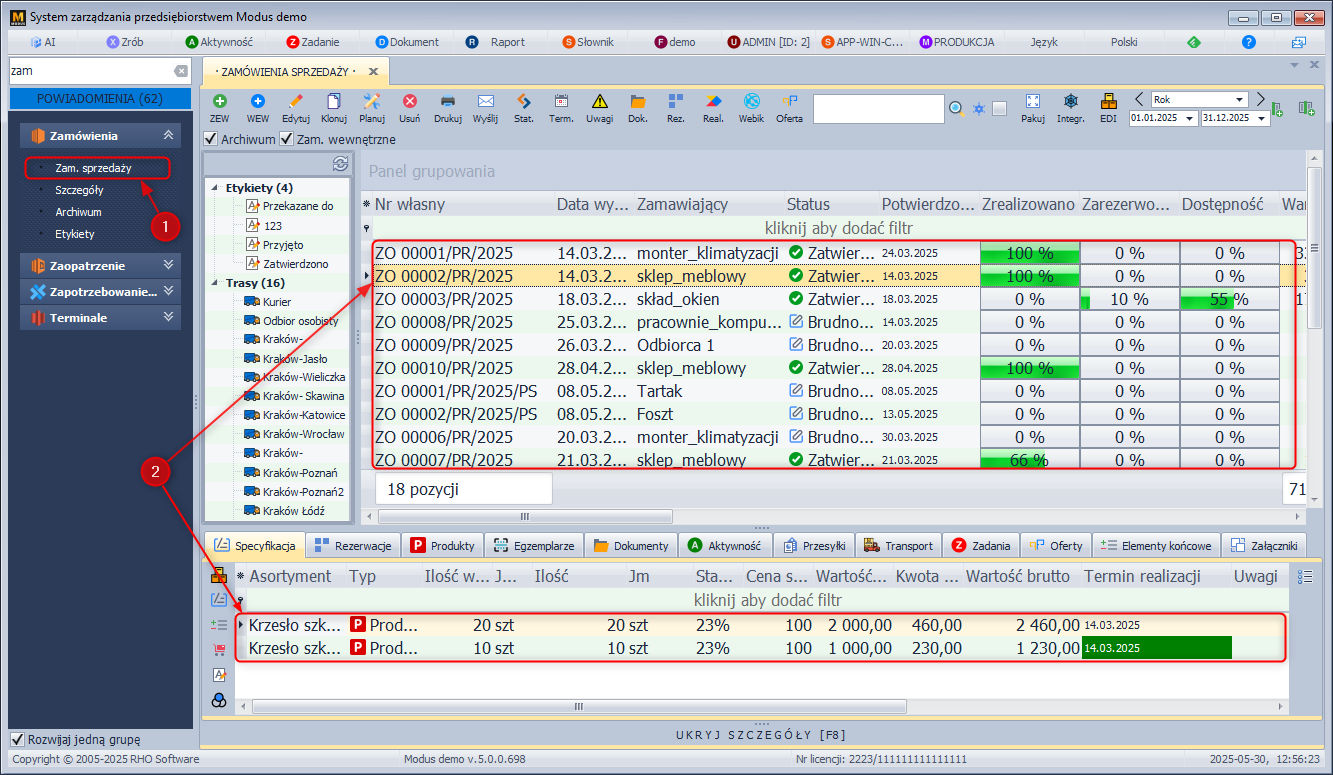Open the EDI toolbar icon
The image size is (1333, 775).
point(1108,102)
